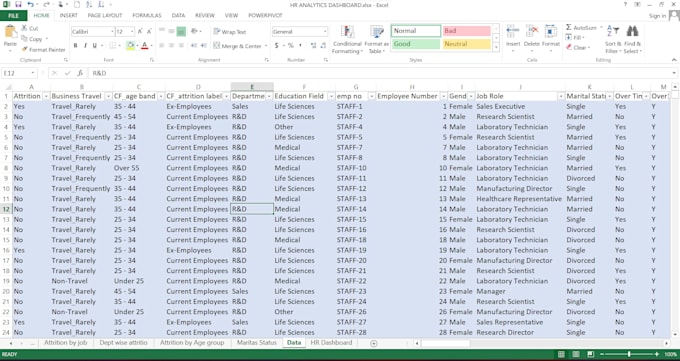Click the Sort & Filter icon
The width and height of the screenshot is (680, 361).
coord(612,31)
